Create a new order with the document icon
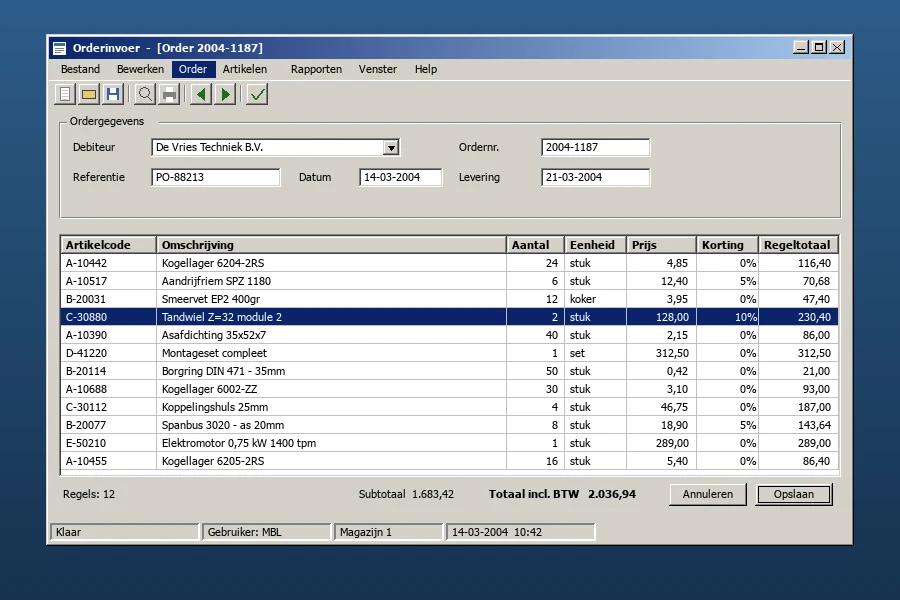This screenshot has height=600, width=900. click(65, 94)
